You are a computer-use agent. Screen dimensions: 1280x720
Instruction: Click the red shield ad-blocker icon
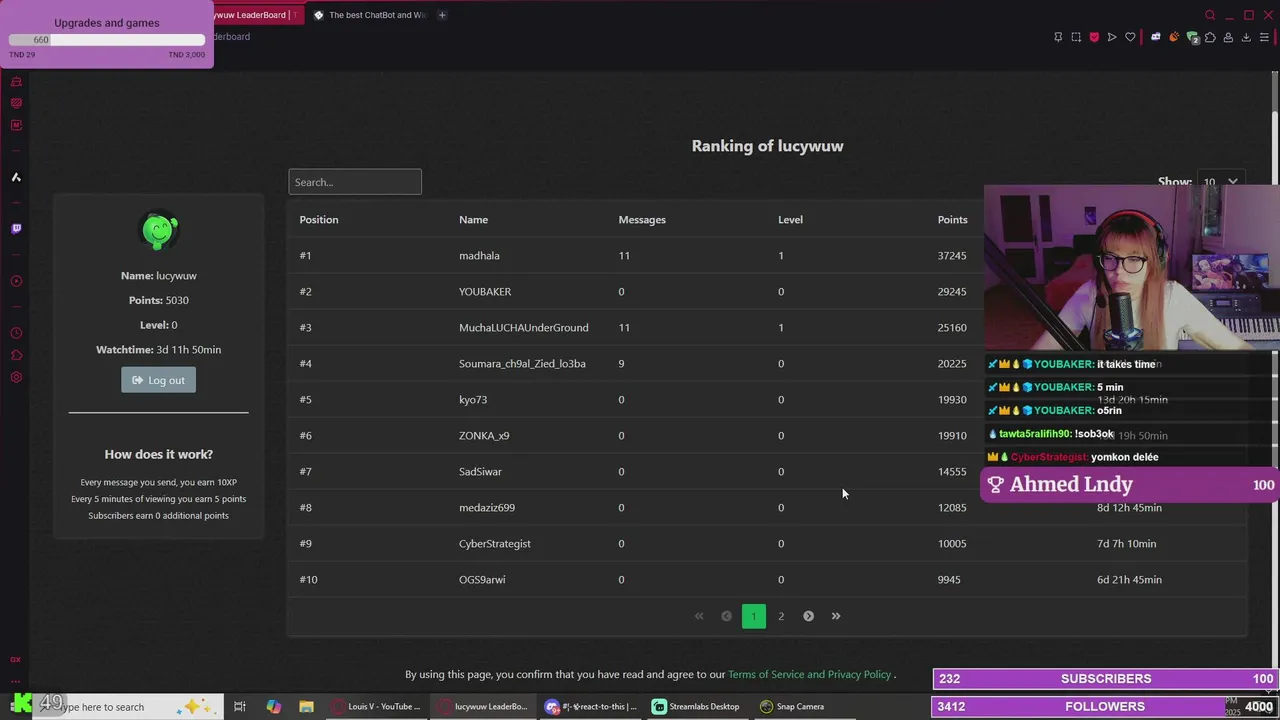pyautogui.click(x=1094, y=37)
